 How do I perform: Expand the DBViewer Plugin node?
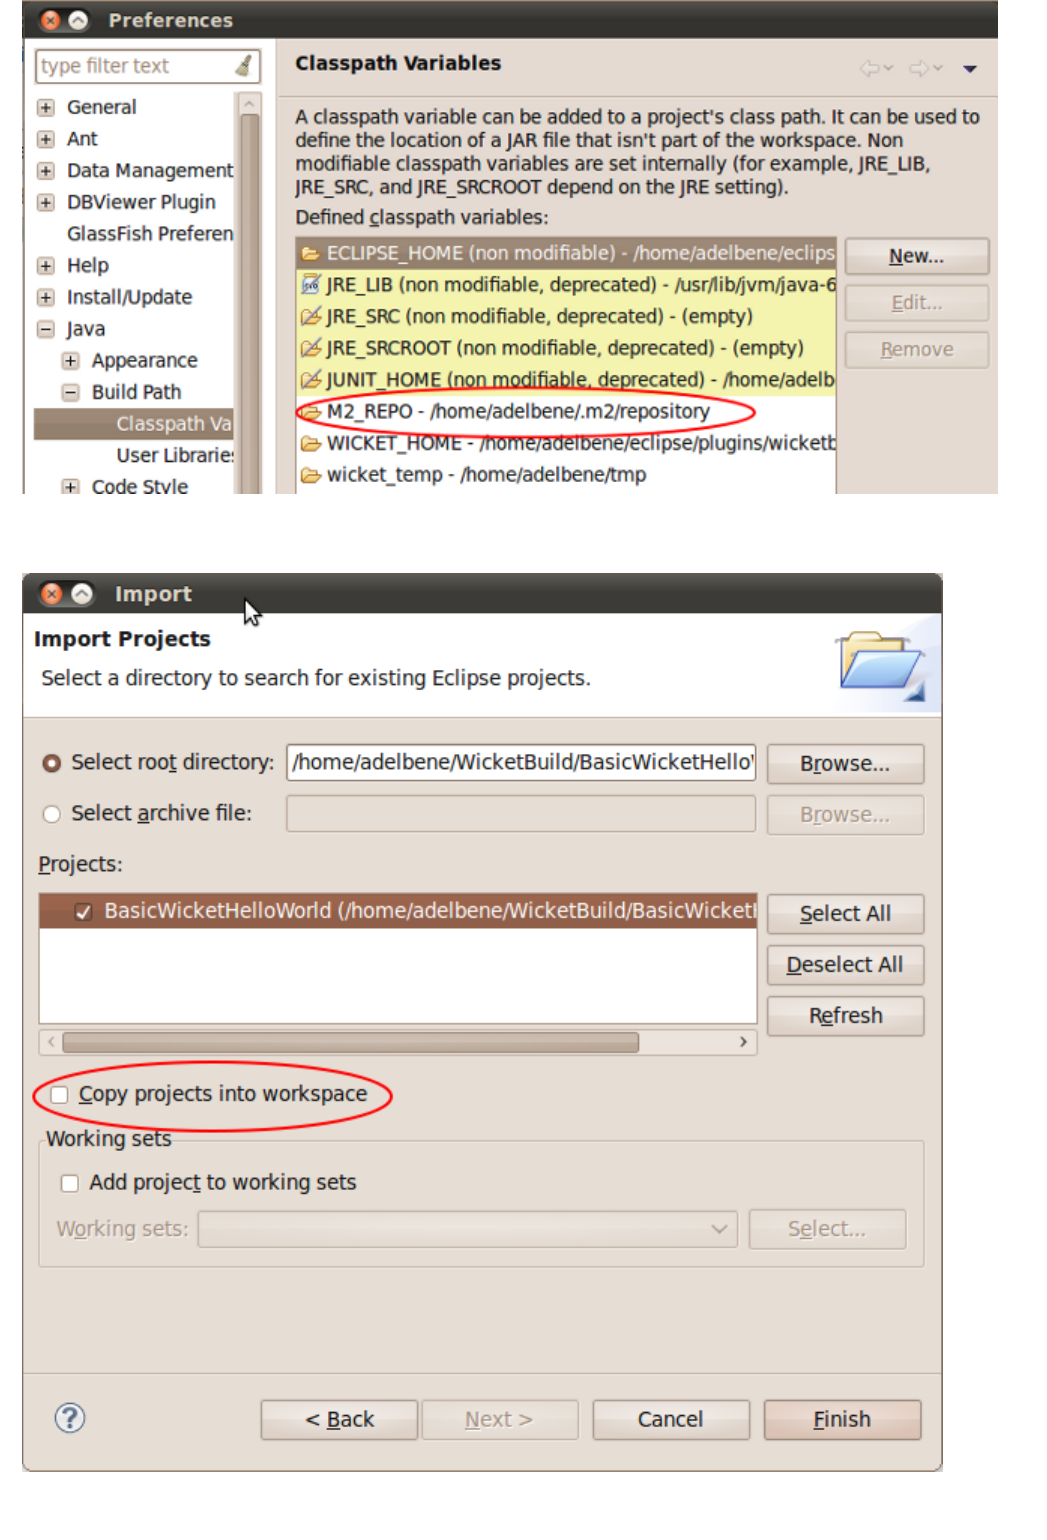46,202
